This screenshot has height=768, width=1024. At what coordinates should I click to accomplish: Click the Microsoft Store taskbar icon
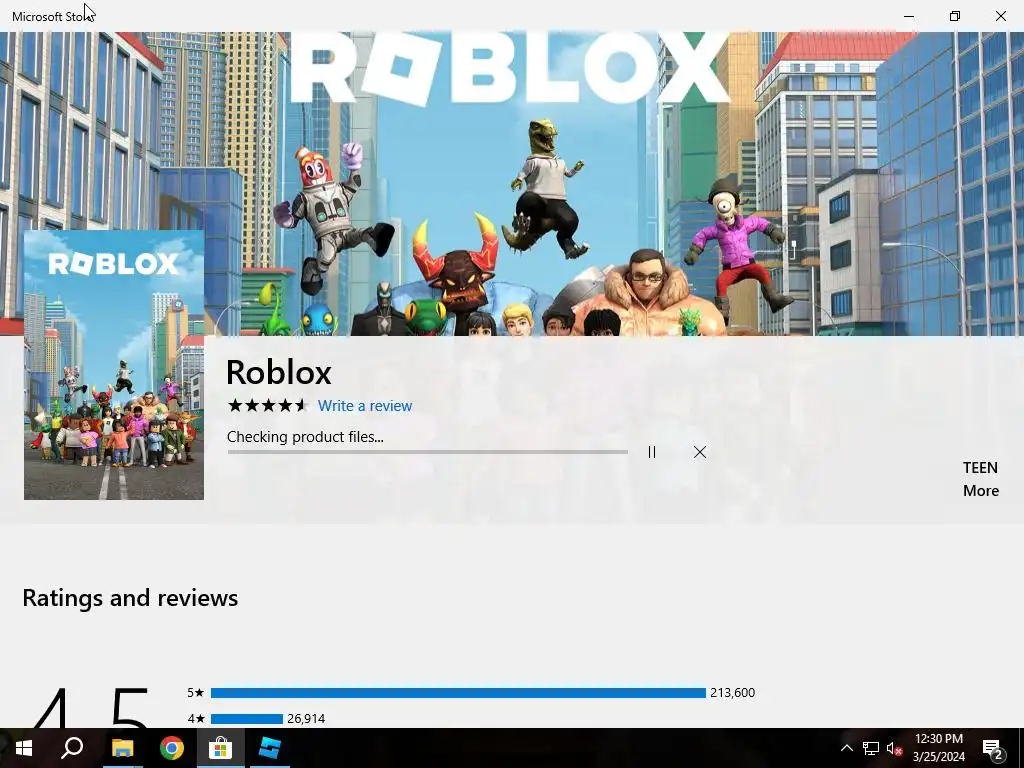221,748
